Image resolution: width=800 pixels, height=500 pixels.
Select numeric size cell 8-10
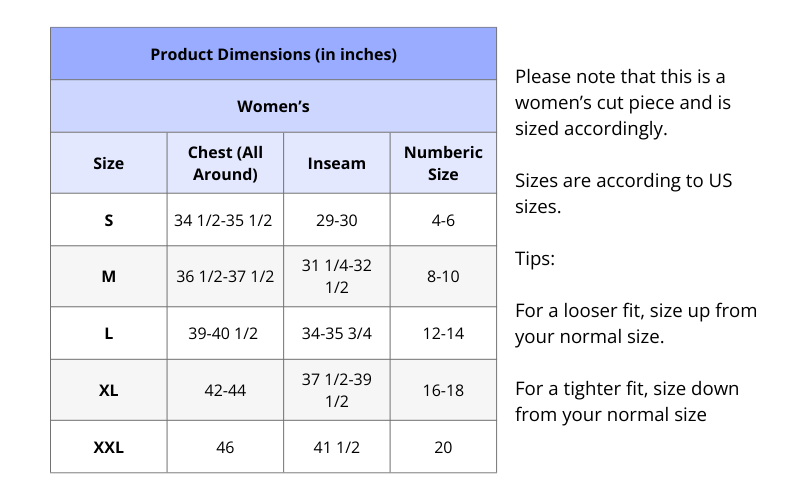click(x=443, y=276)
